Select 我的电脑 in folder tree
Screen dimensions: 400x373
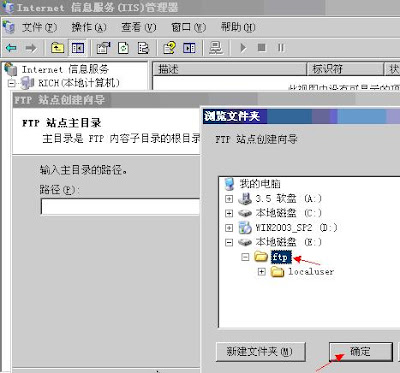[x=260, y=183]
